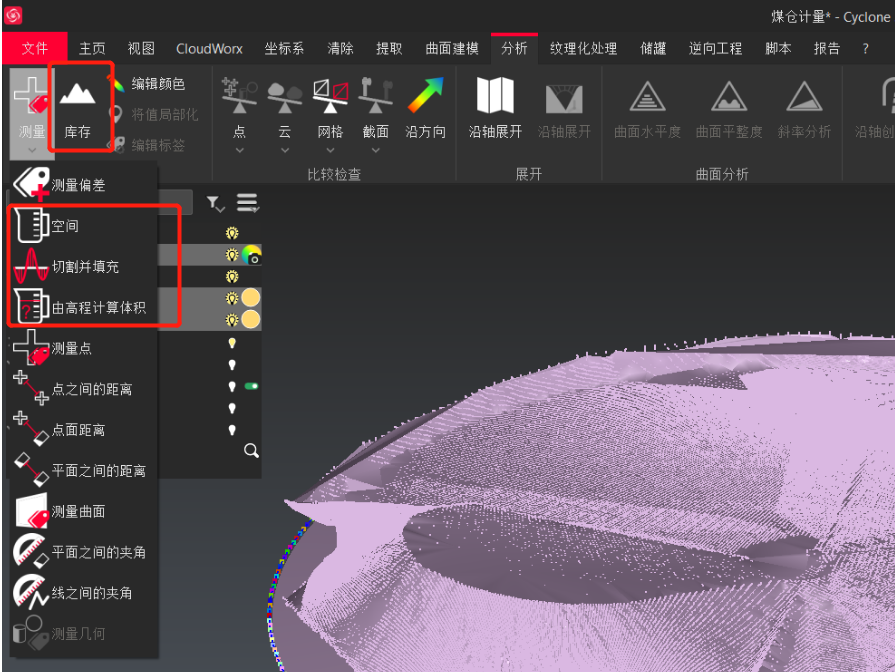Switch to the 逆向工程 tab
This screenshot has width=895, height=672.
715,49
